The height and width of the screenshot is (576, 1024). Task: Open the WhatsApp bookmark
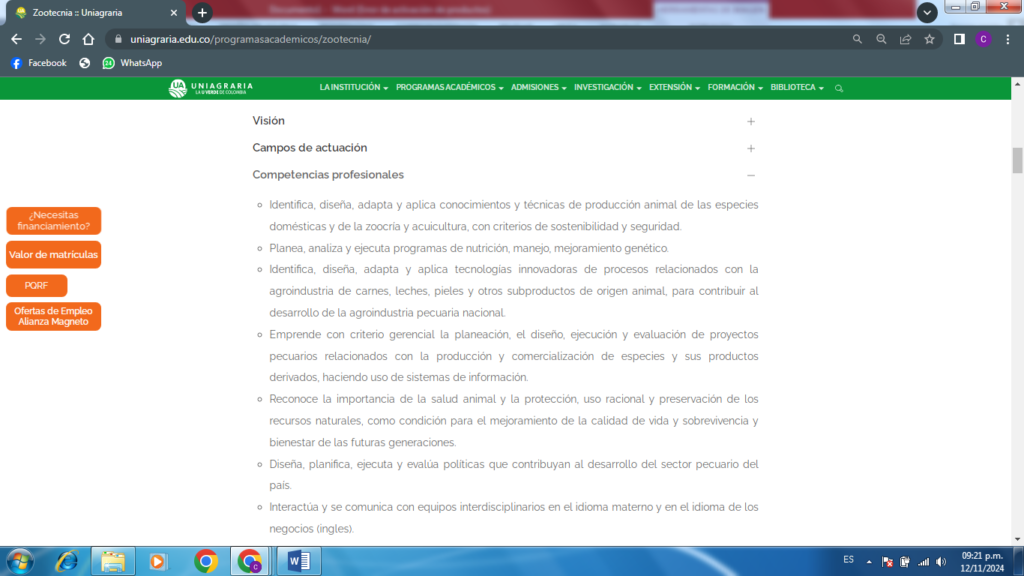coord(132,63)
